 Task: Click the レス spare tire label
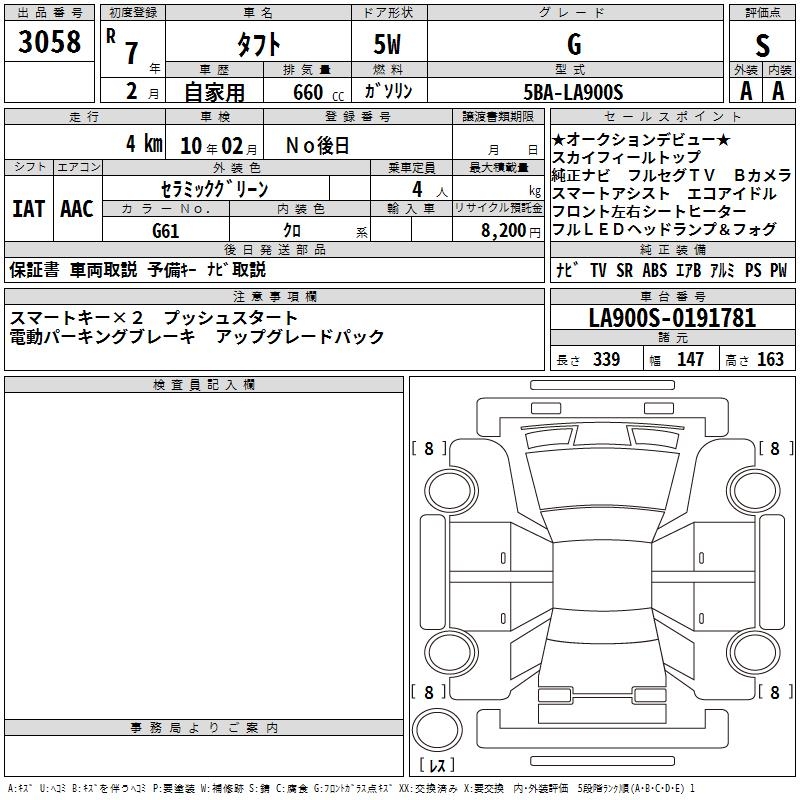point(437,765)
